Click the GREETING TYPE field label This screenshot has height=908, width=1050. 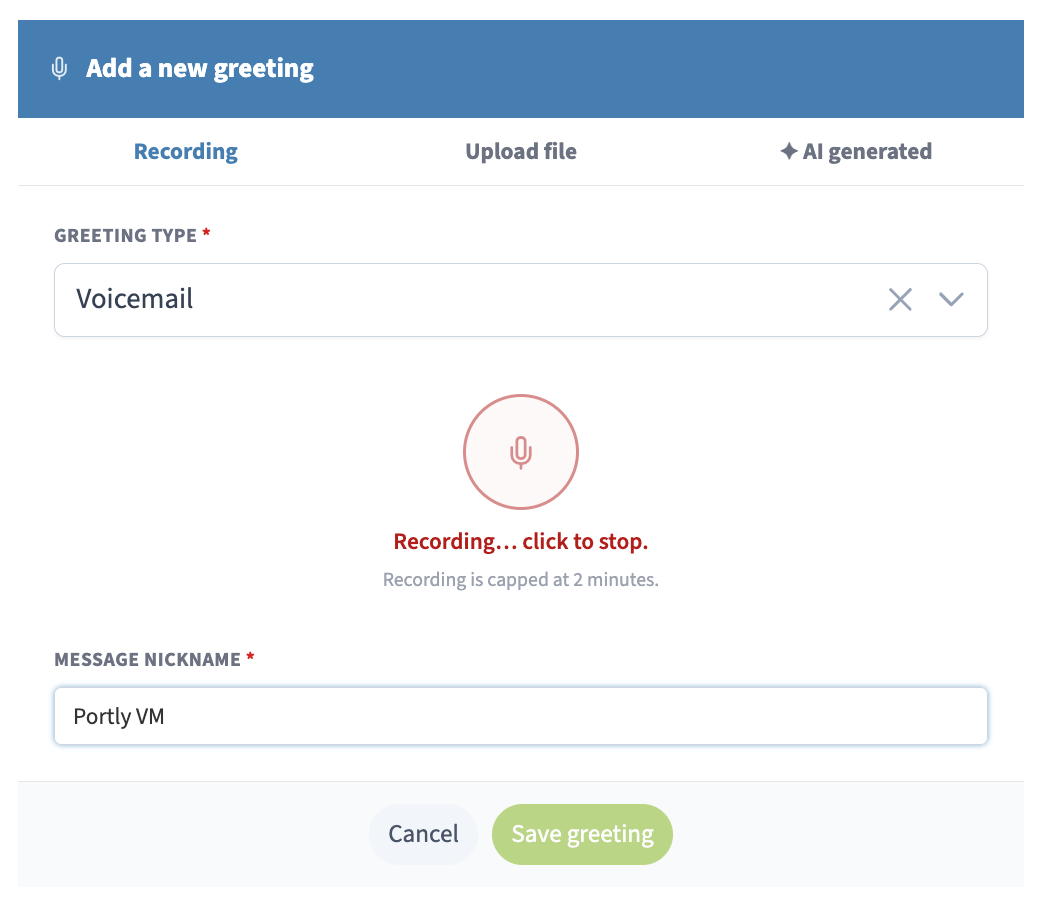[x=125, y=236]
